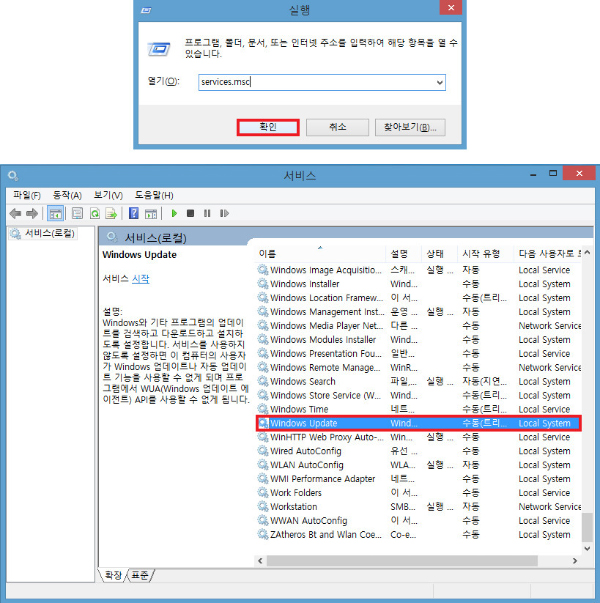Click the vertical scrollbar up arrow
This screenshot has width=600, height=603.
coord(587,253)
